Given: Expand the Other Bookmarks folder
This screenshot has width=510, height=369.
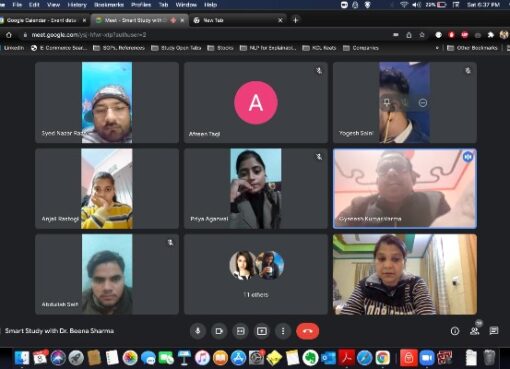Looking at the screenshot, I should 472,48.
